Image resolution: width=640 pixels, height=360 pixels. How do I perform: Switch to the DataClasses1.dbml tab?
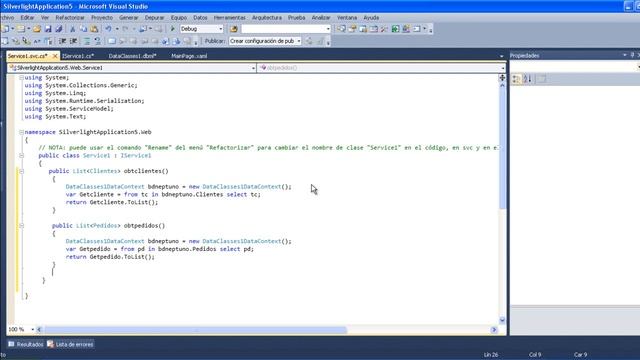133,56
